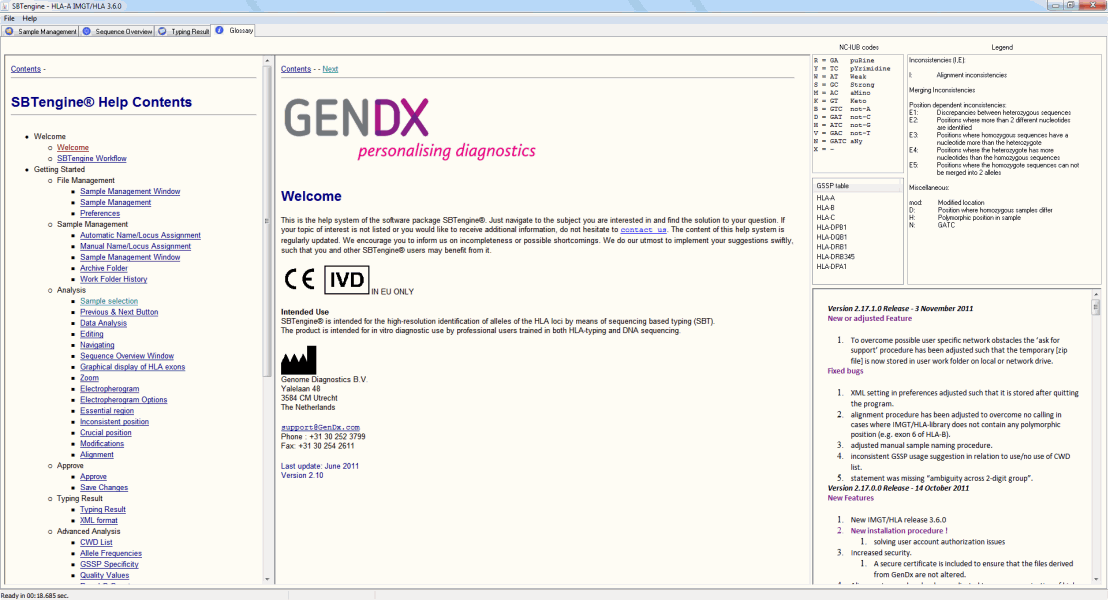The height and width of the screenshot is (600, 1108).
Task: Open the Work Folder History link
Action: (113, 279)
